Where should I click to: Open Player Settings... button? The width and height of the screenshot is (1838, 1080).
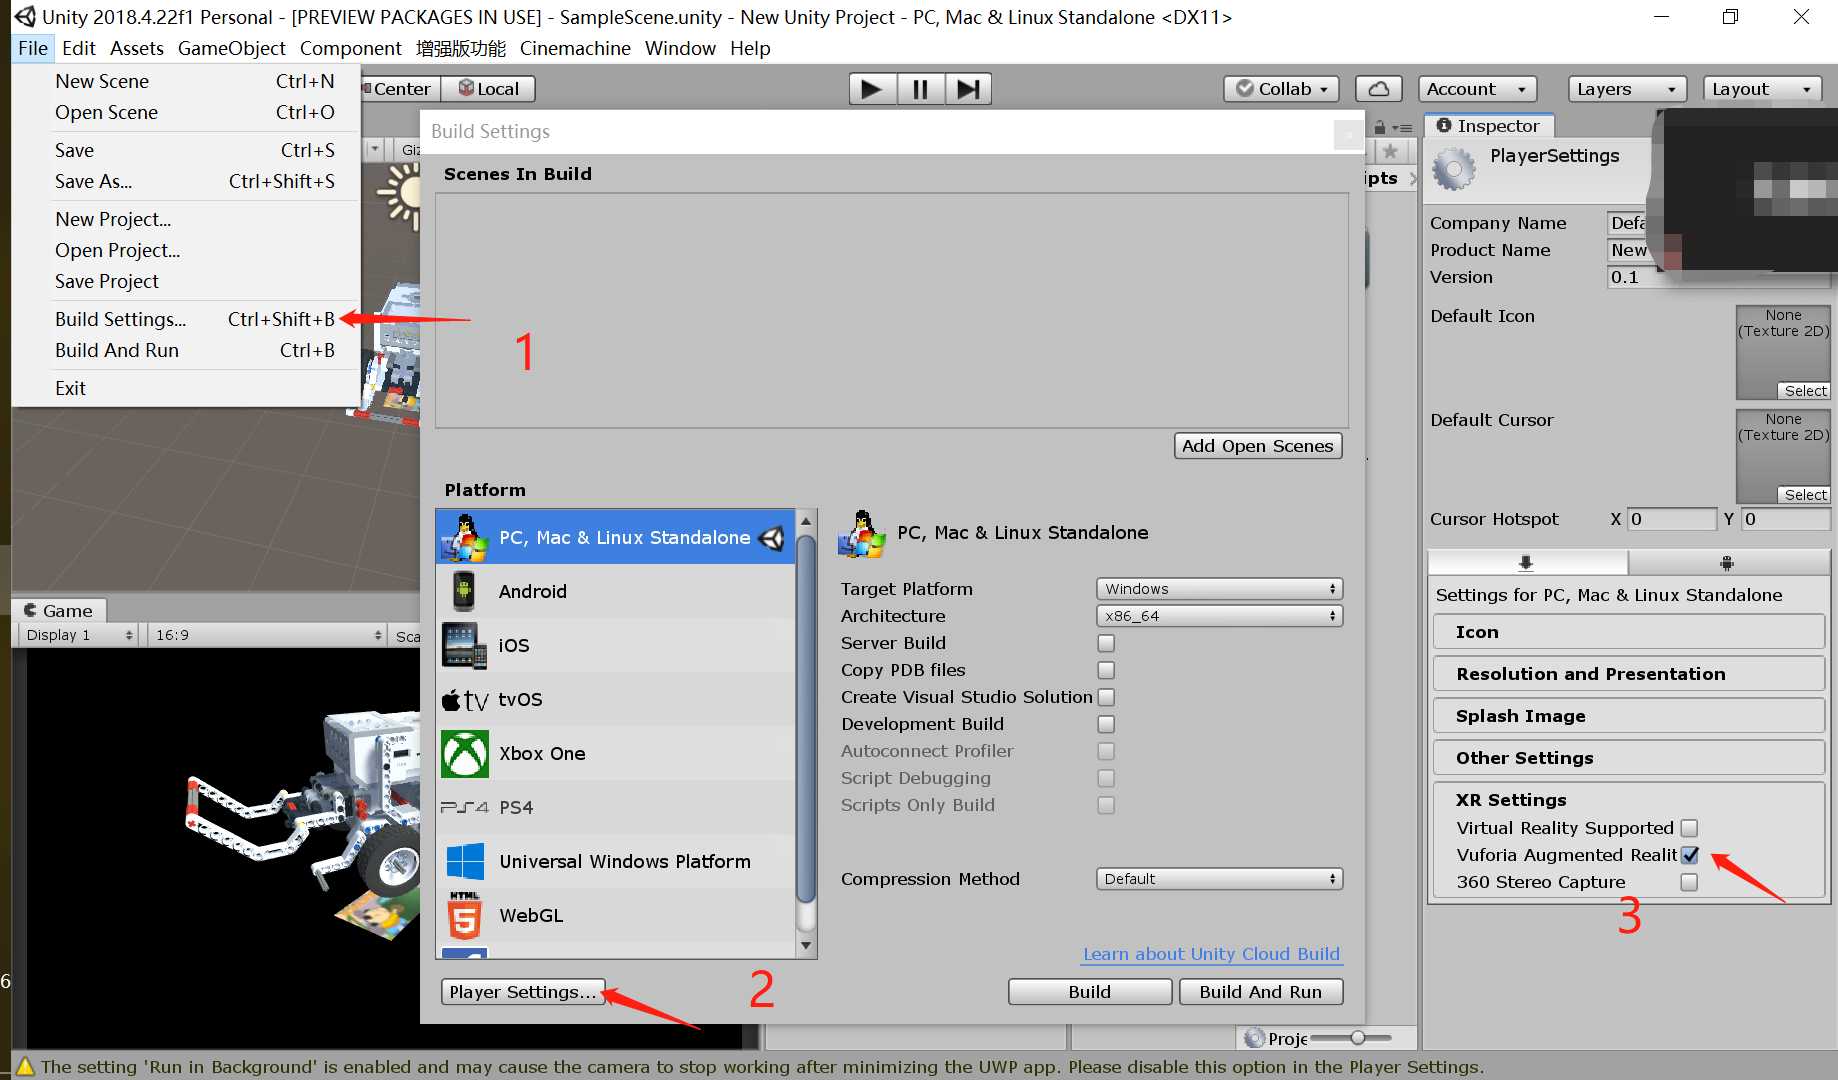[523, 992]
